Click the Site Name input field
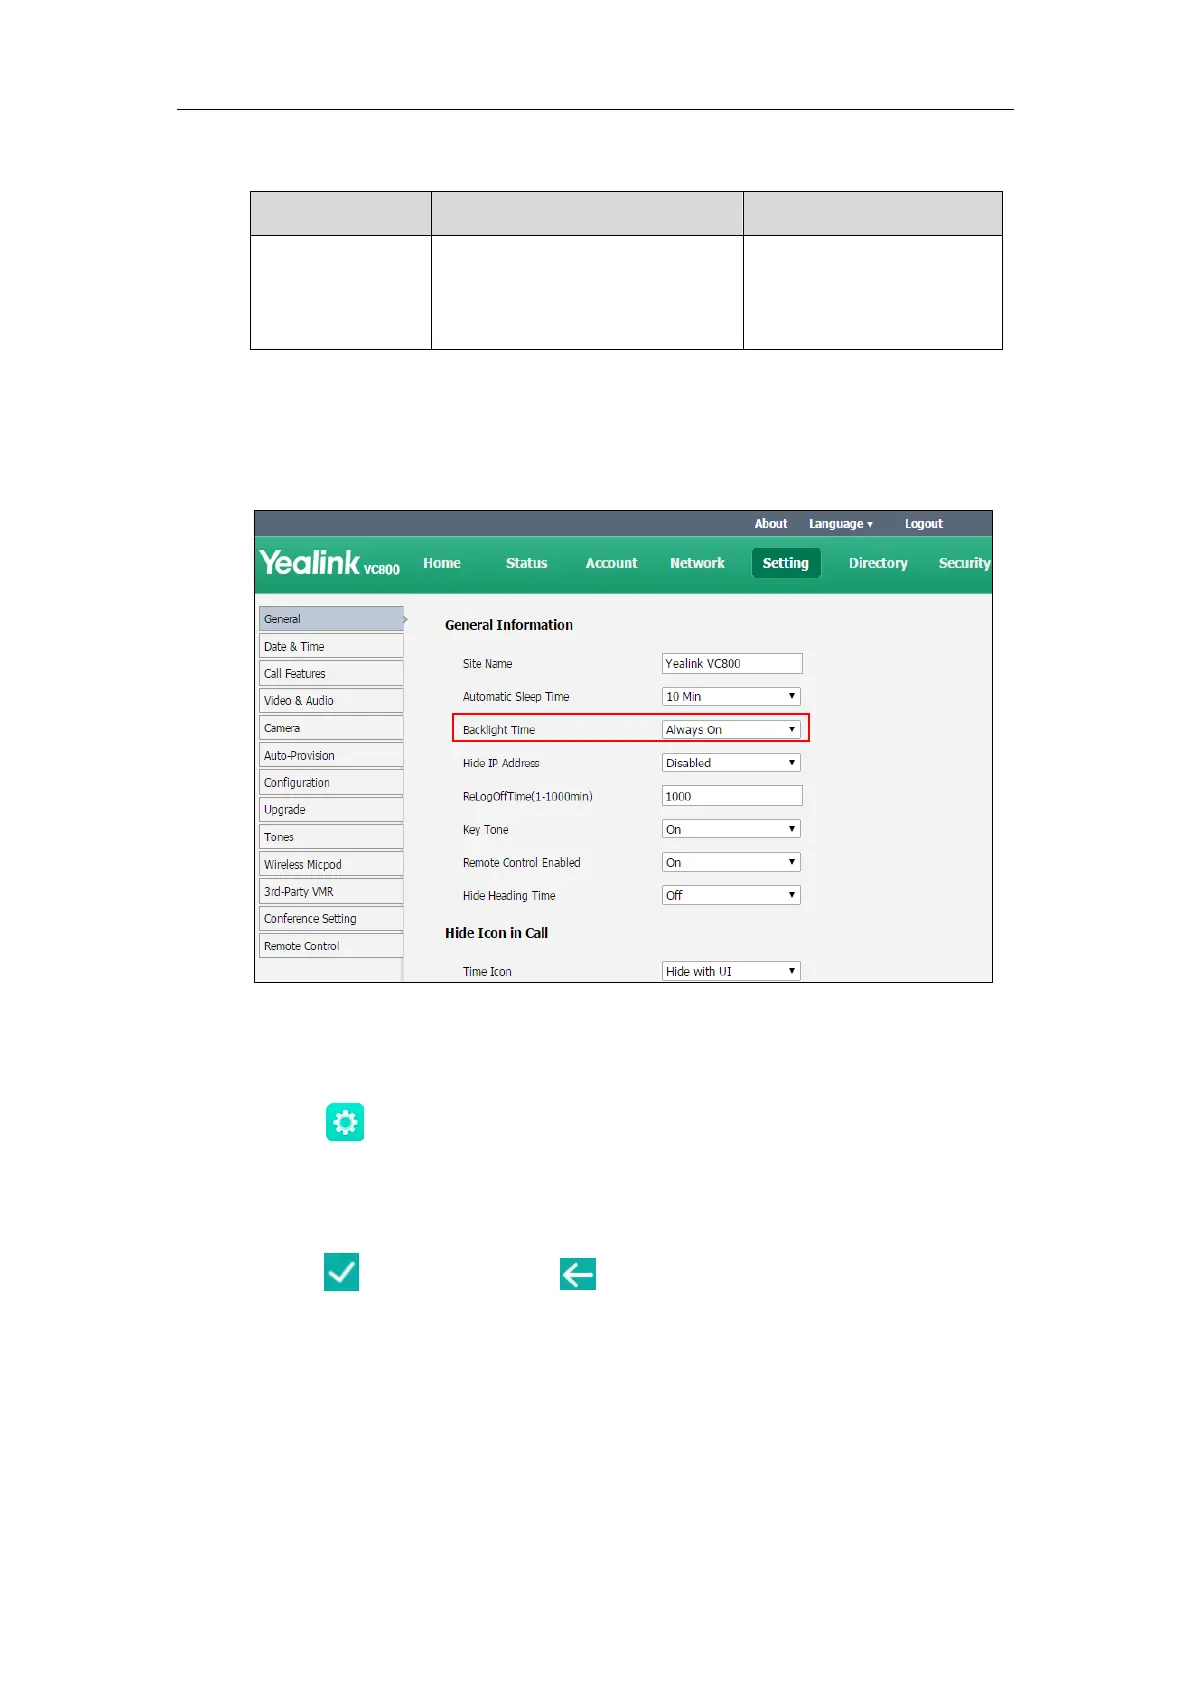 tap(732, 664)
